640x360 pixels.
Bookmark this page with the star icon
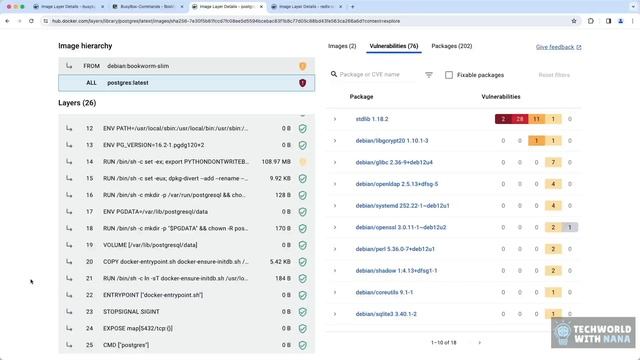point(574,21)
